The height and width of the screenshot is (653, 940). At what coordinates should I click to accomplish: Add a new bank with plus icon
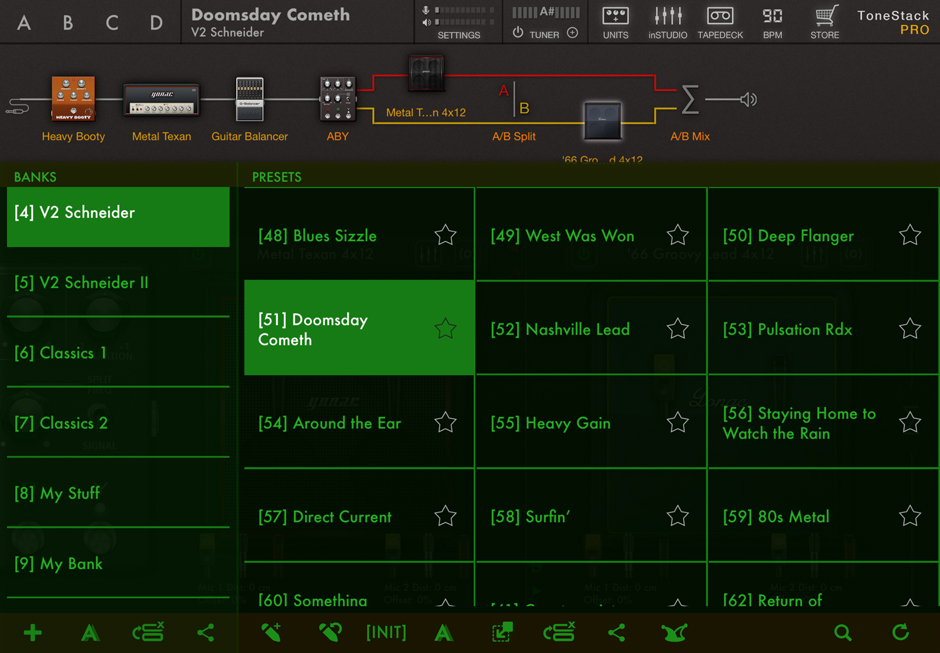point(32,633)
